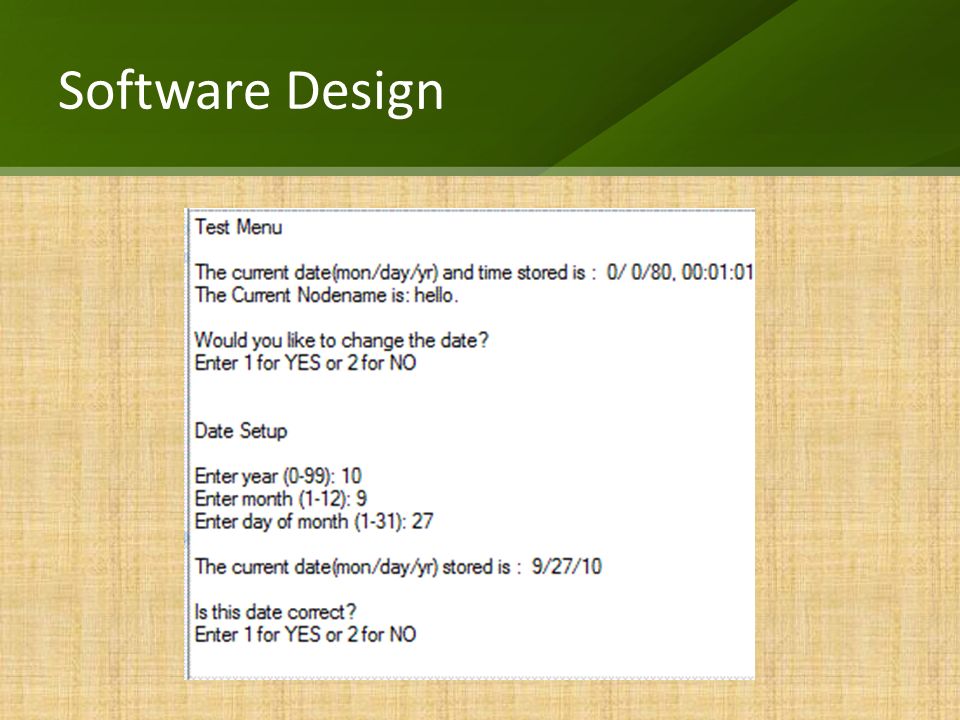
Task: Click the 'Enter day of month (1-31): 27' line
Action: [x=313, y=522]
